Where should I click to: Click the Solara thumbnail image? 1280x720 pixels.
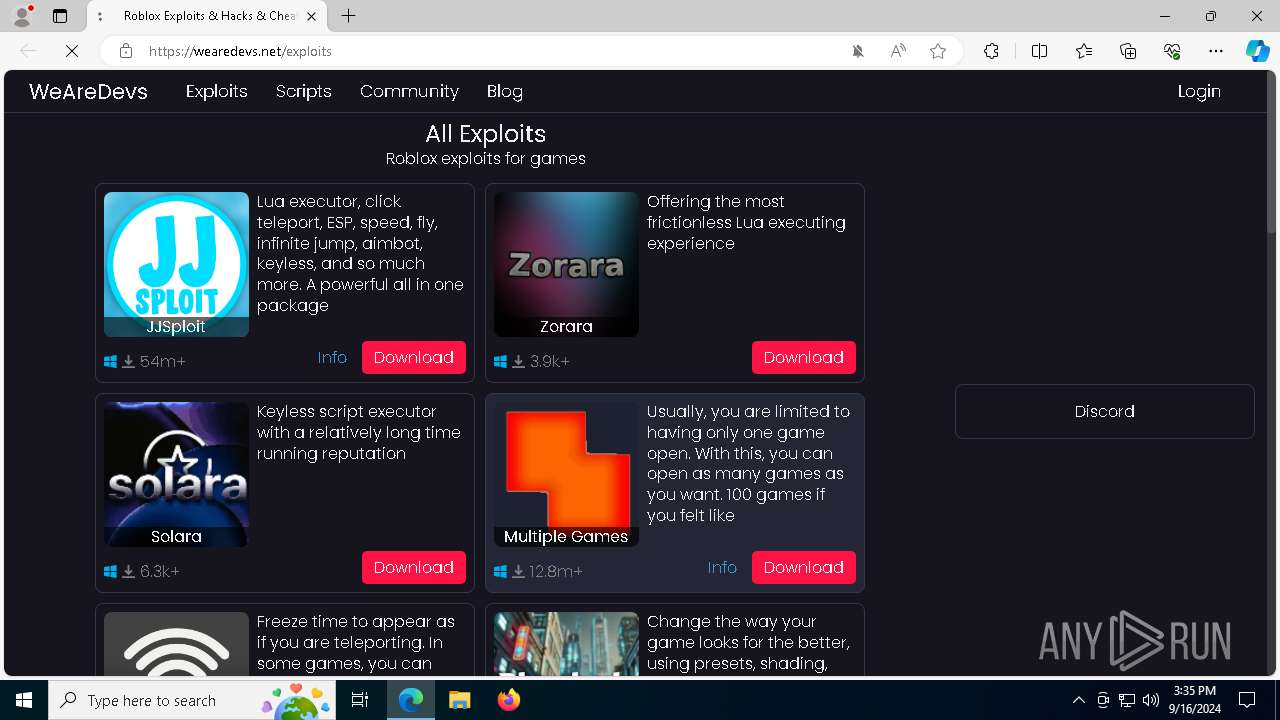pos(176,474)
